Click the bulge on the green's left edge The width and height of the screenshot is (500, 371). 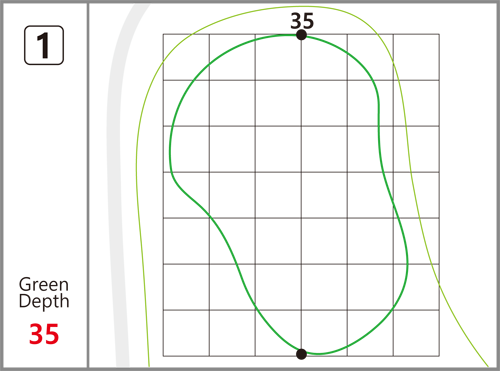pos(171,150)
